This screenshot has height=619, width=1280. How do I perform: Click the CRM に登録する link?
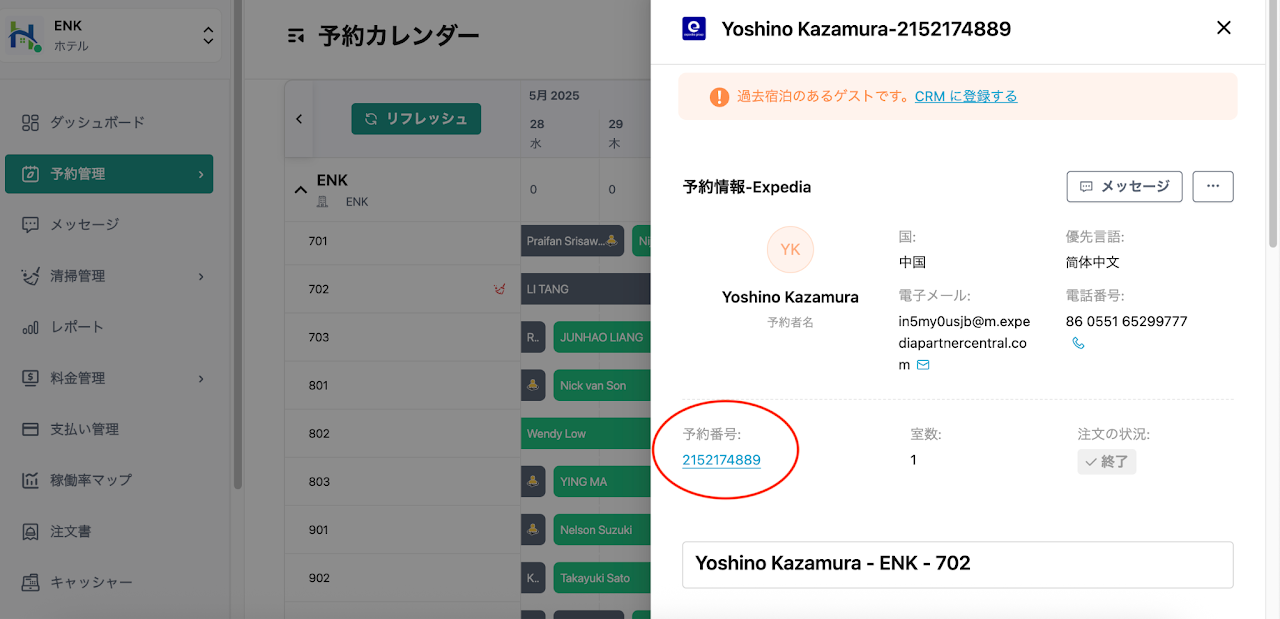965,96
